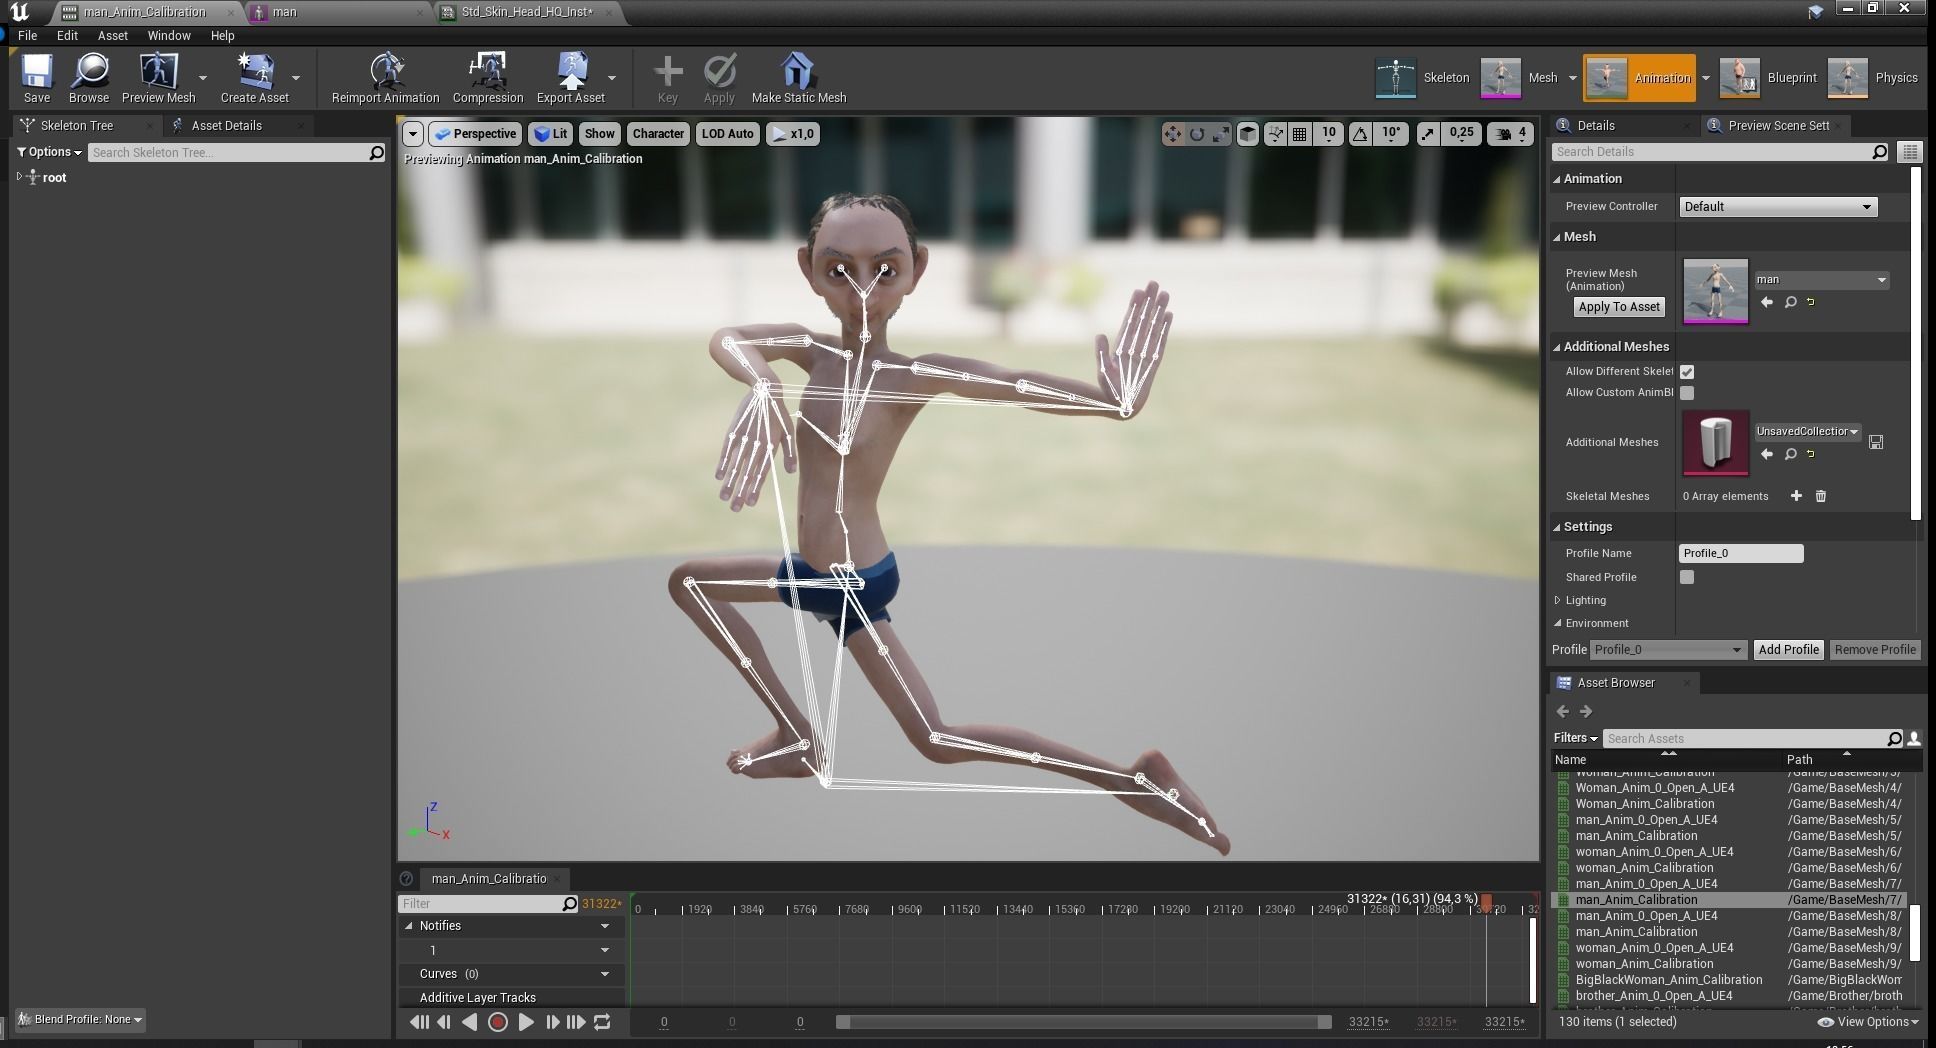
Task: Open grid snap value 10 dropdown
Action: tap(1328, 134)
